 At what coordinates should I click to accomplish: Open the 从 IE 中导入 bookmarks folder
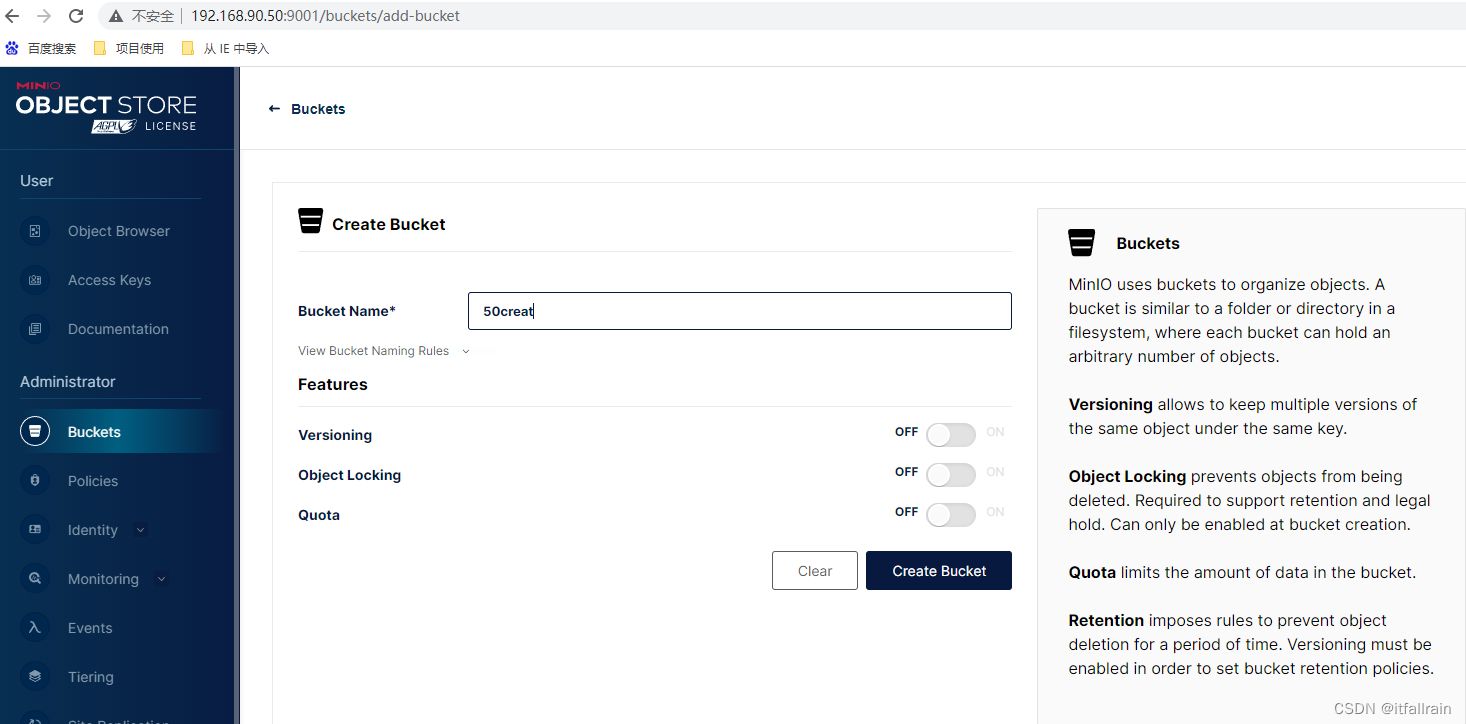[225, 48]
